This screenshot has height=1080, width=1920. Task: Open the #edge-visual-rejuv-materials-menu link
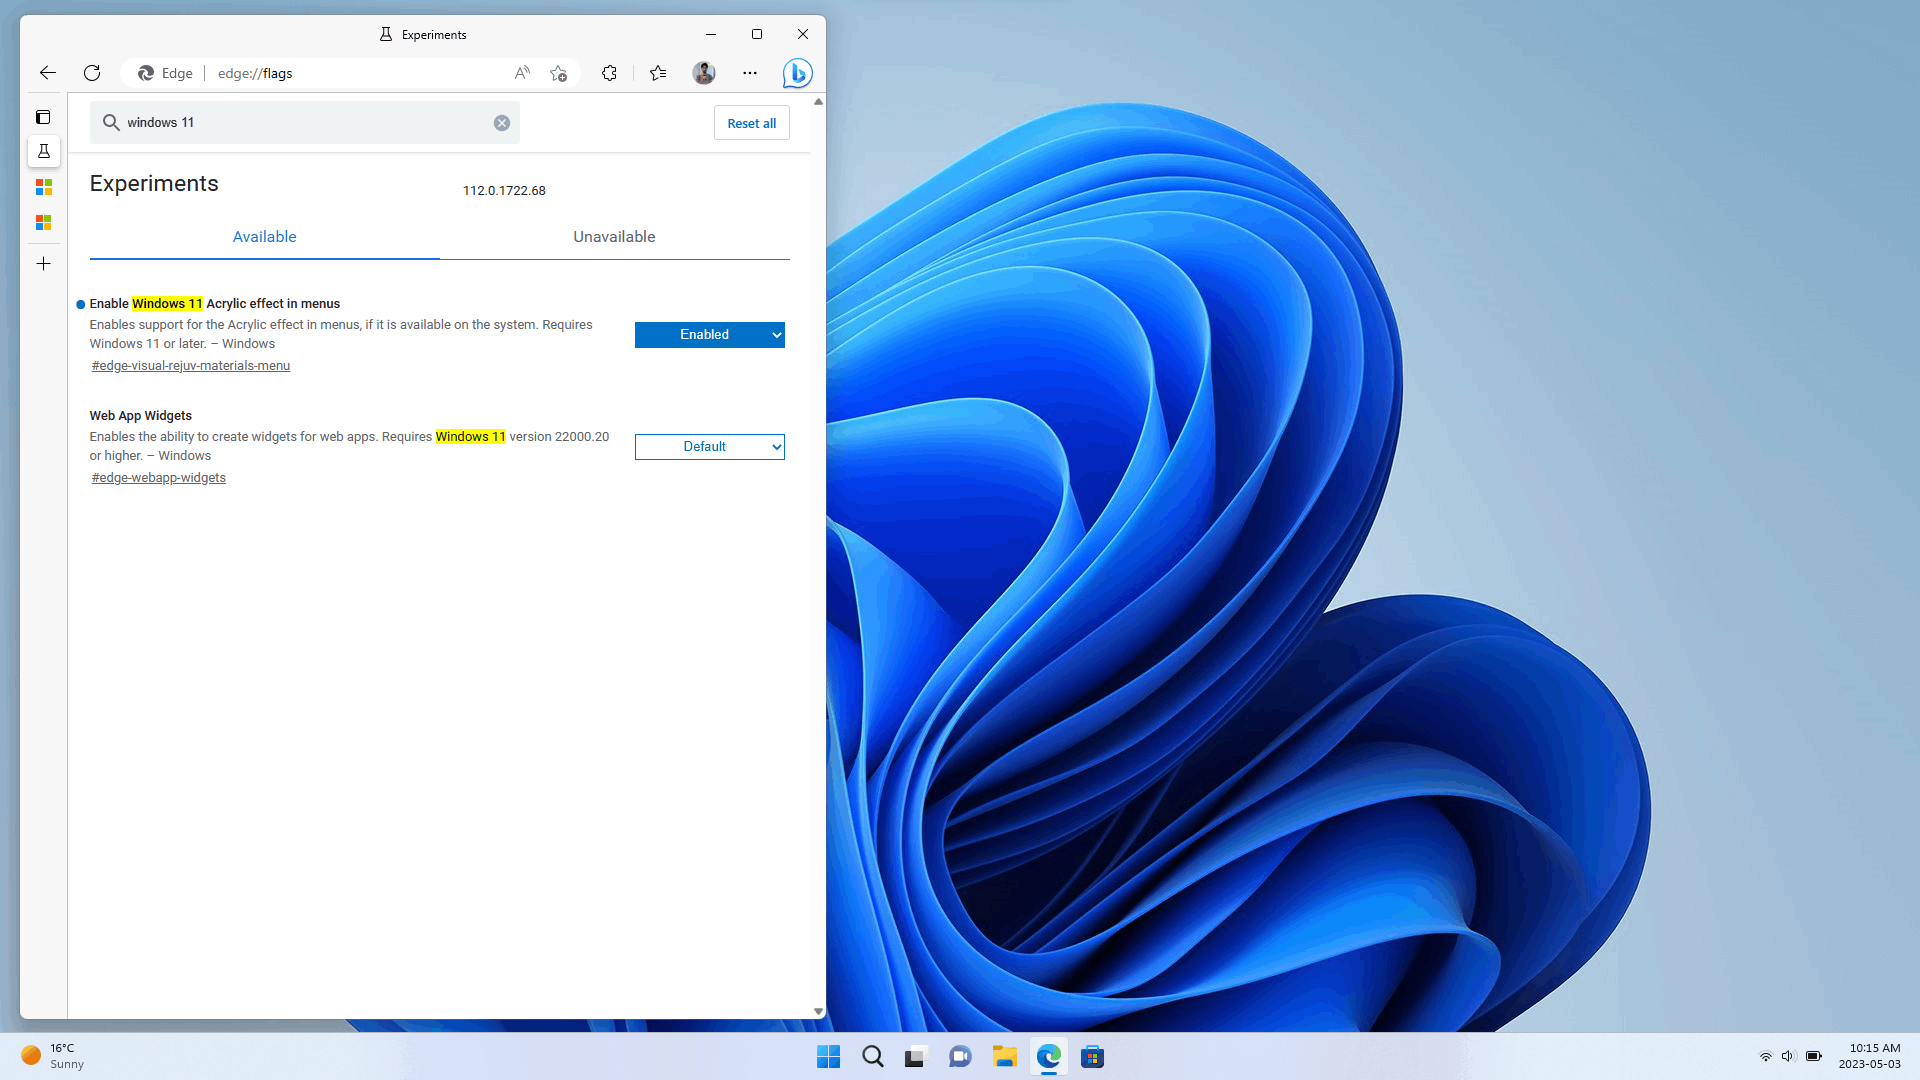(x=191, y=366)
